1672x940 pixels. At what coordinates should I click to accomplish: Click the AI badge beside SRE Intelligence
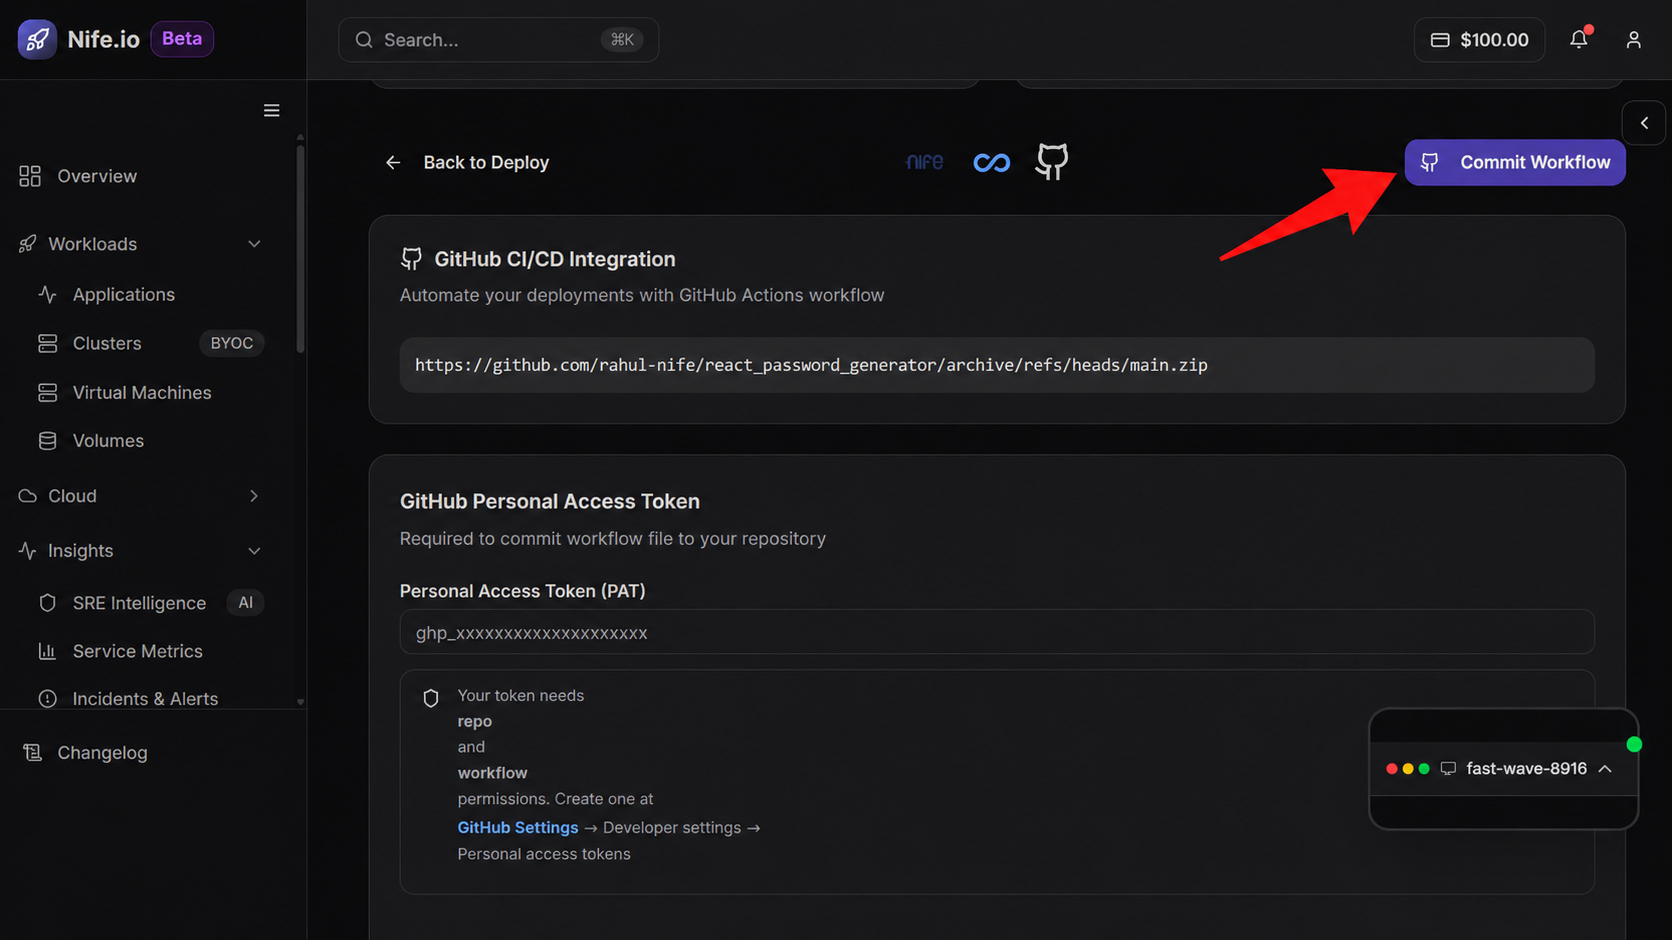point(245,603)
